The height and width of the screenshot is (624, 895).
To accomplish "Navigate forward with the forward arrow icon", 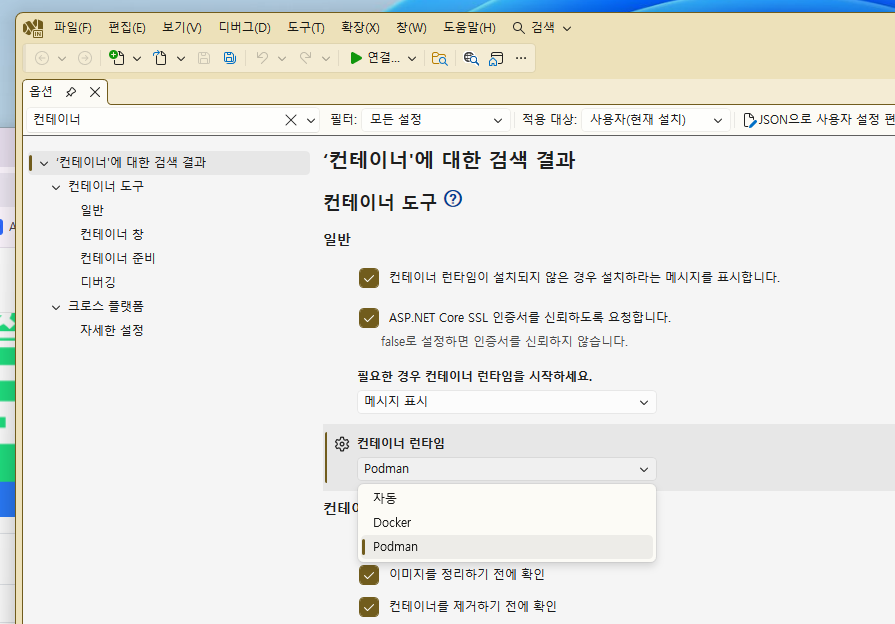I will 84,58.
